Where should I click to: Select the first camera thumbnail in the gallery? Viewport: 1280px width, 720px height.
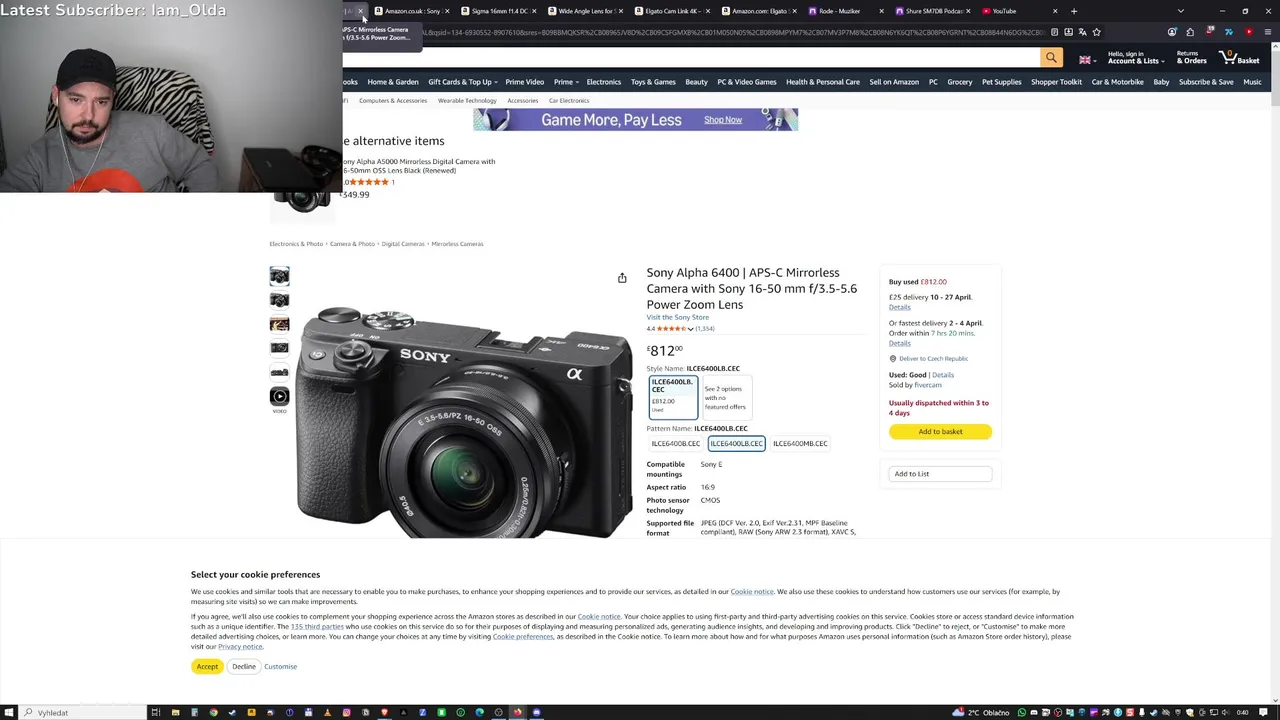tap(279, 276)
